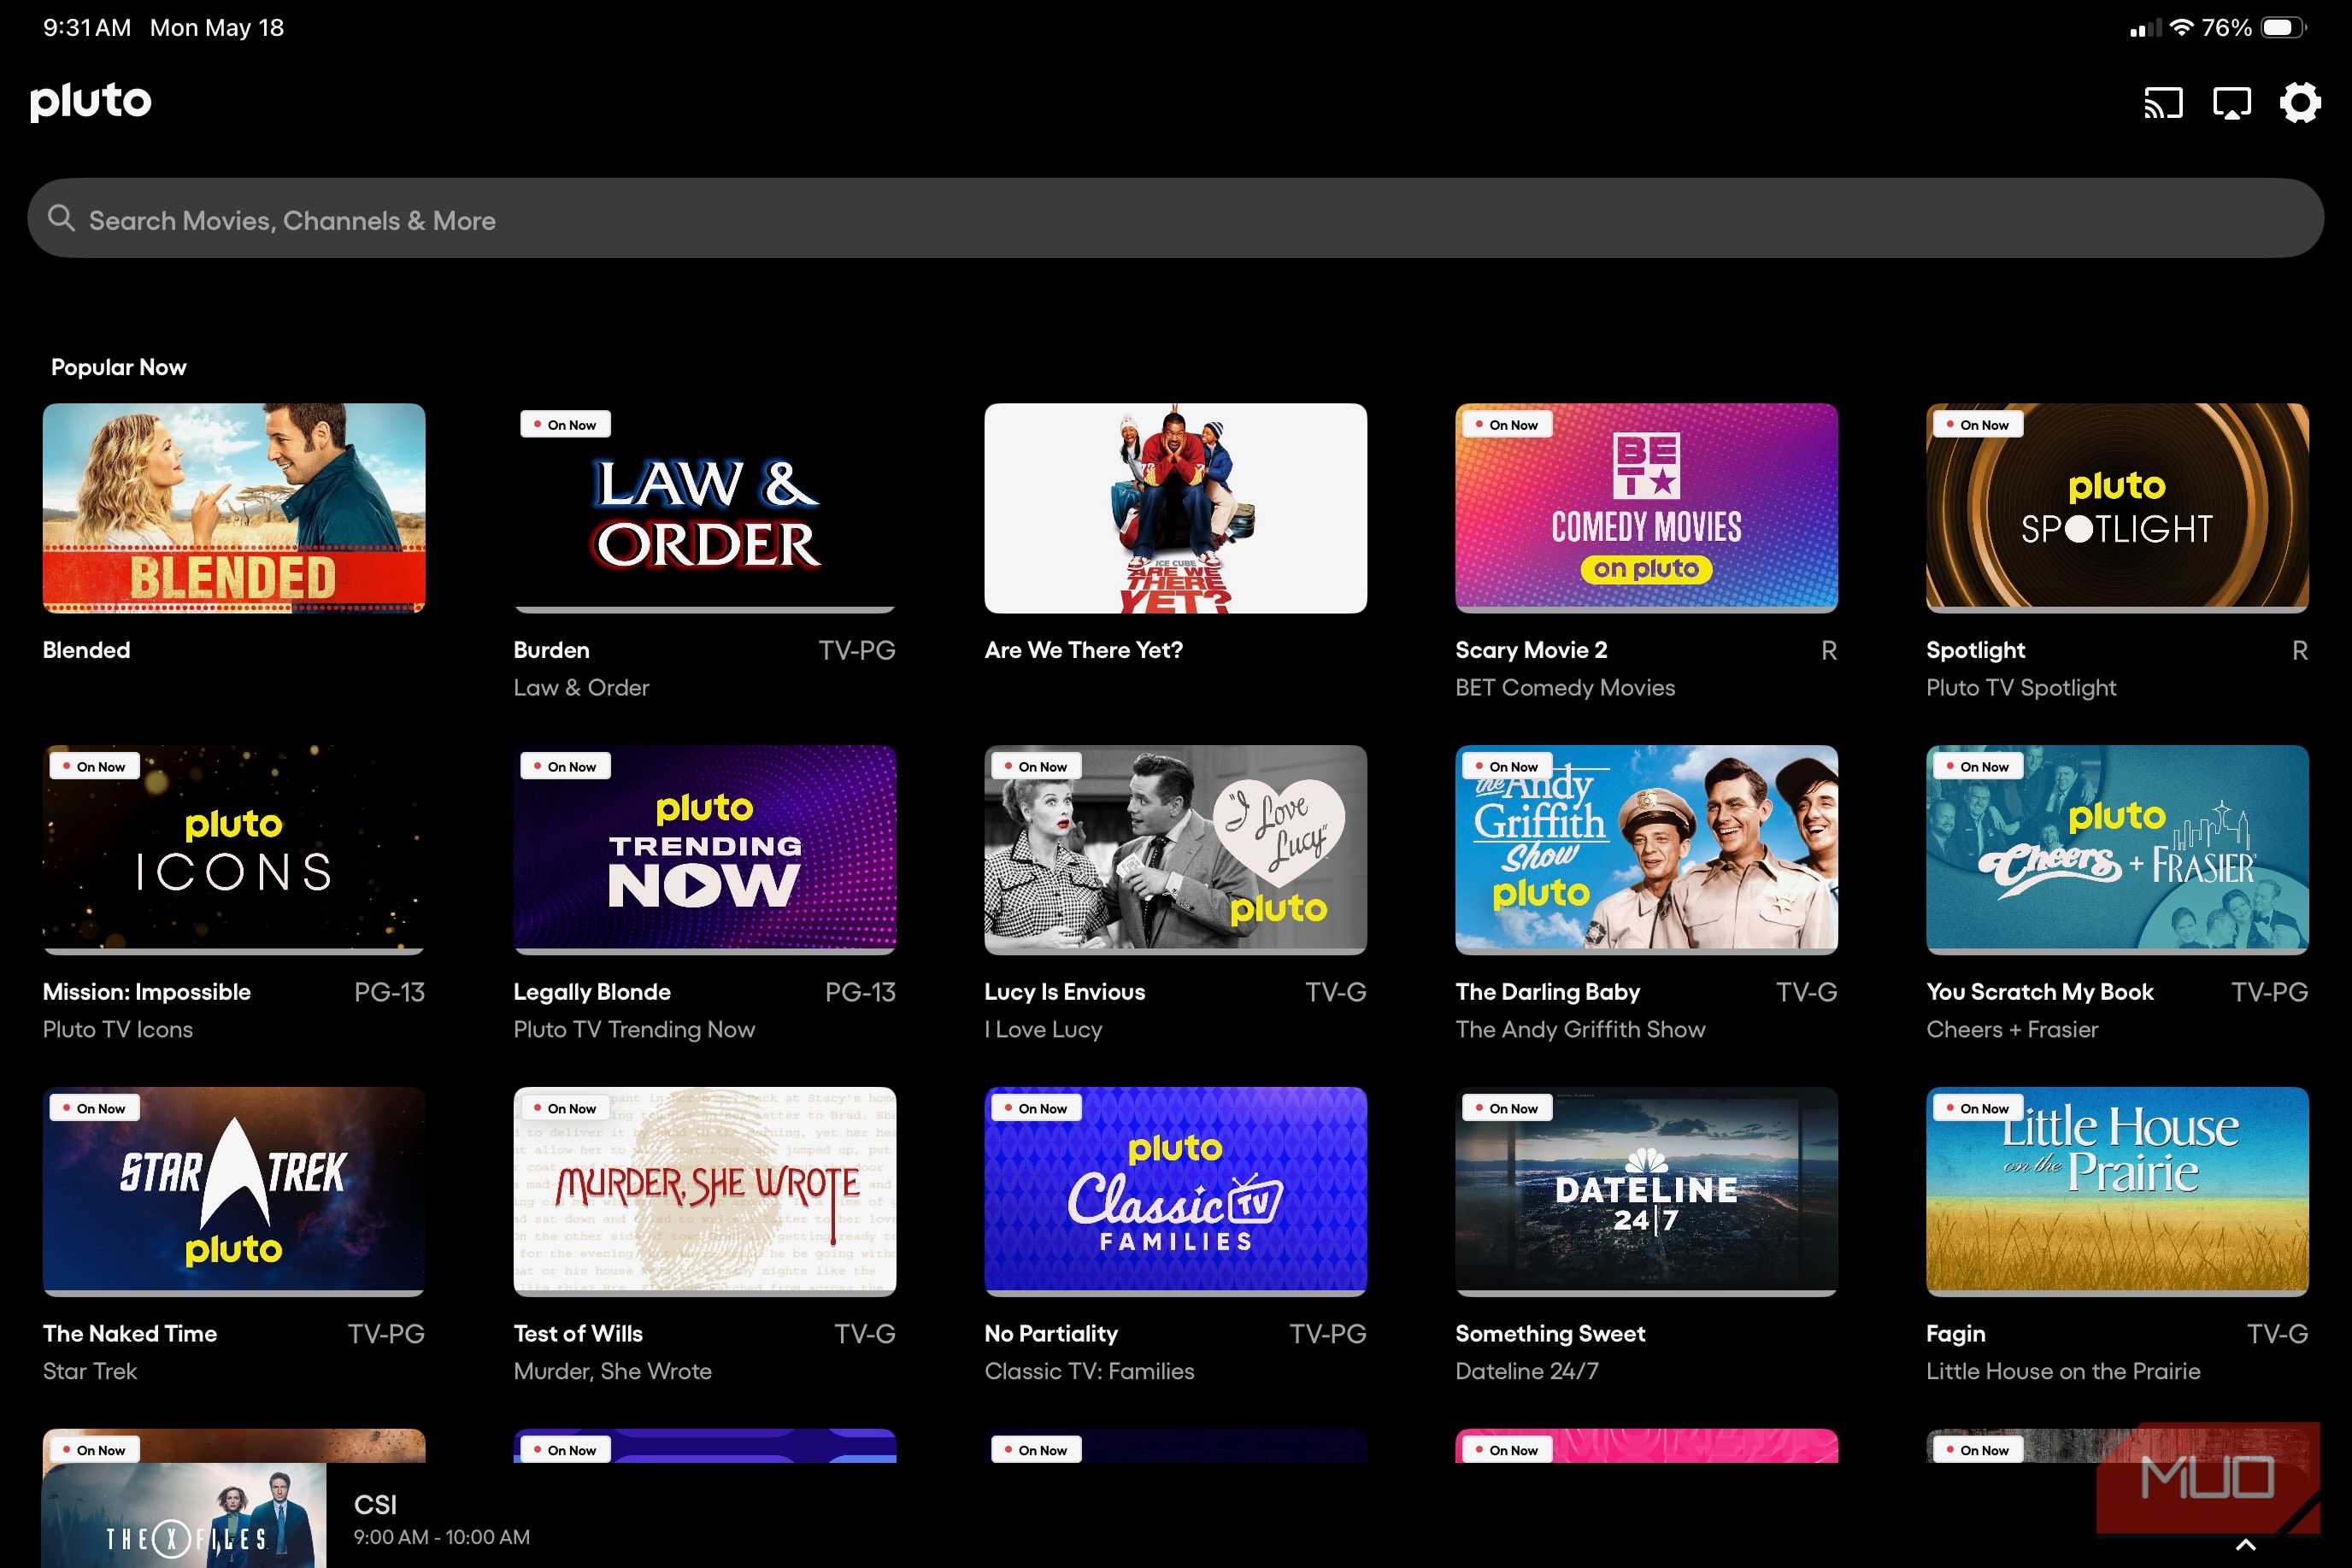2352x1568 pixels.
Task: Expand the mini player with the up chevron
Action: [2246, 1545]
